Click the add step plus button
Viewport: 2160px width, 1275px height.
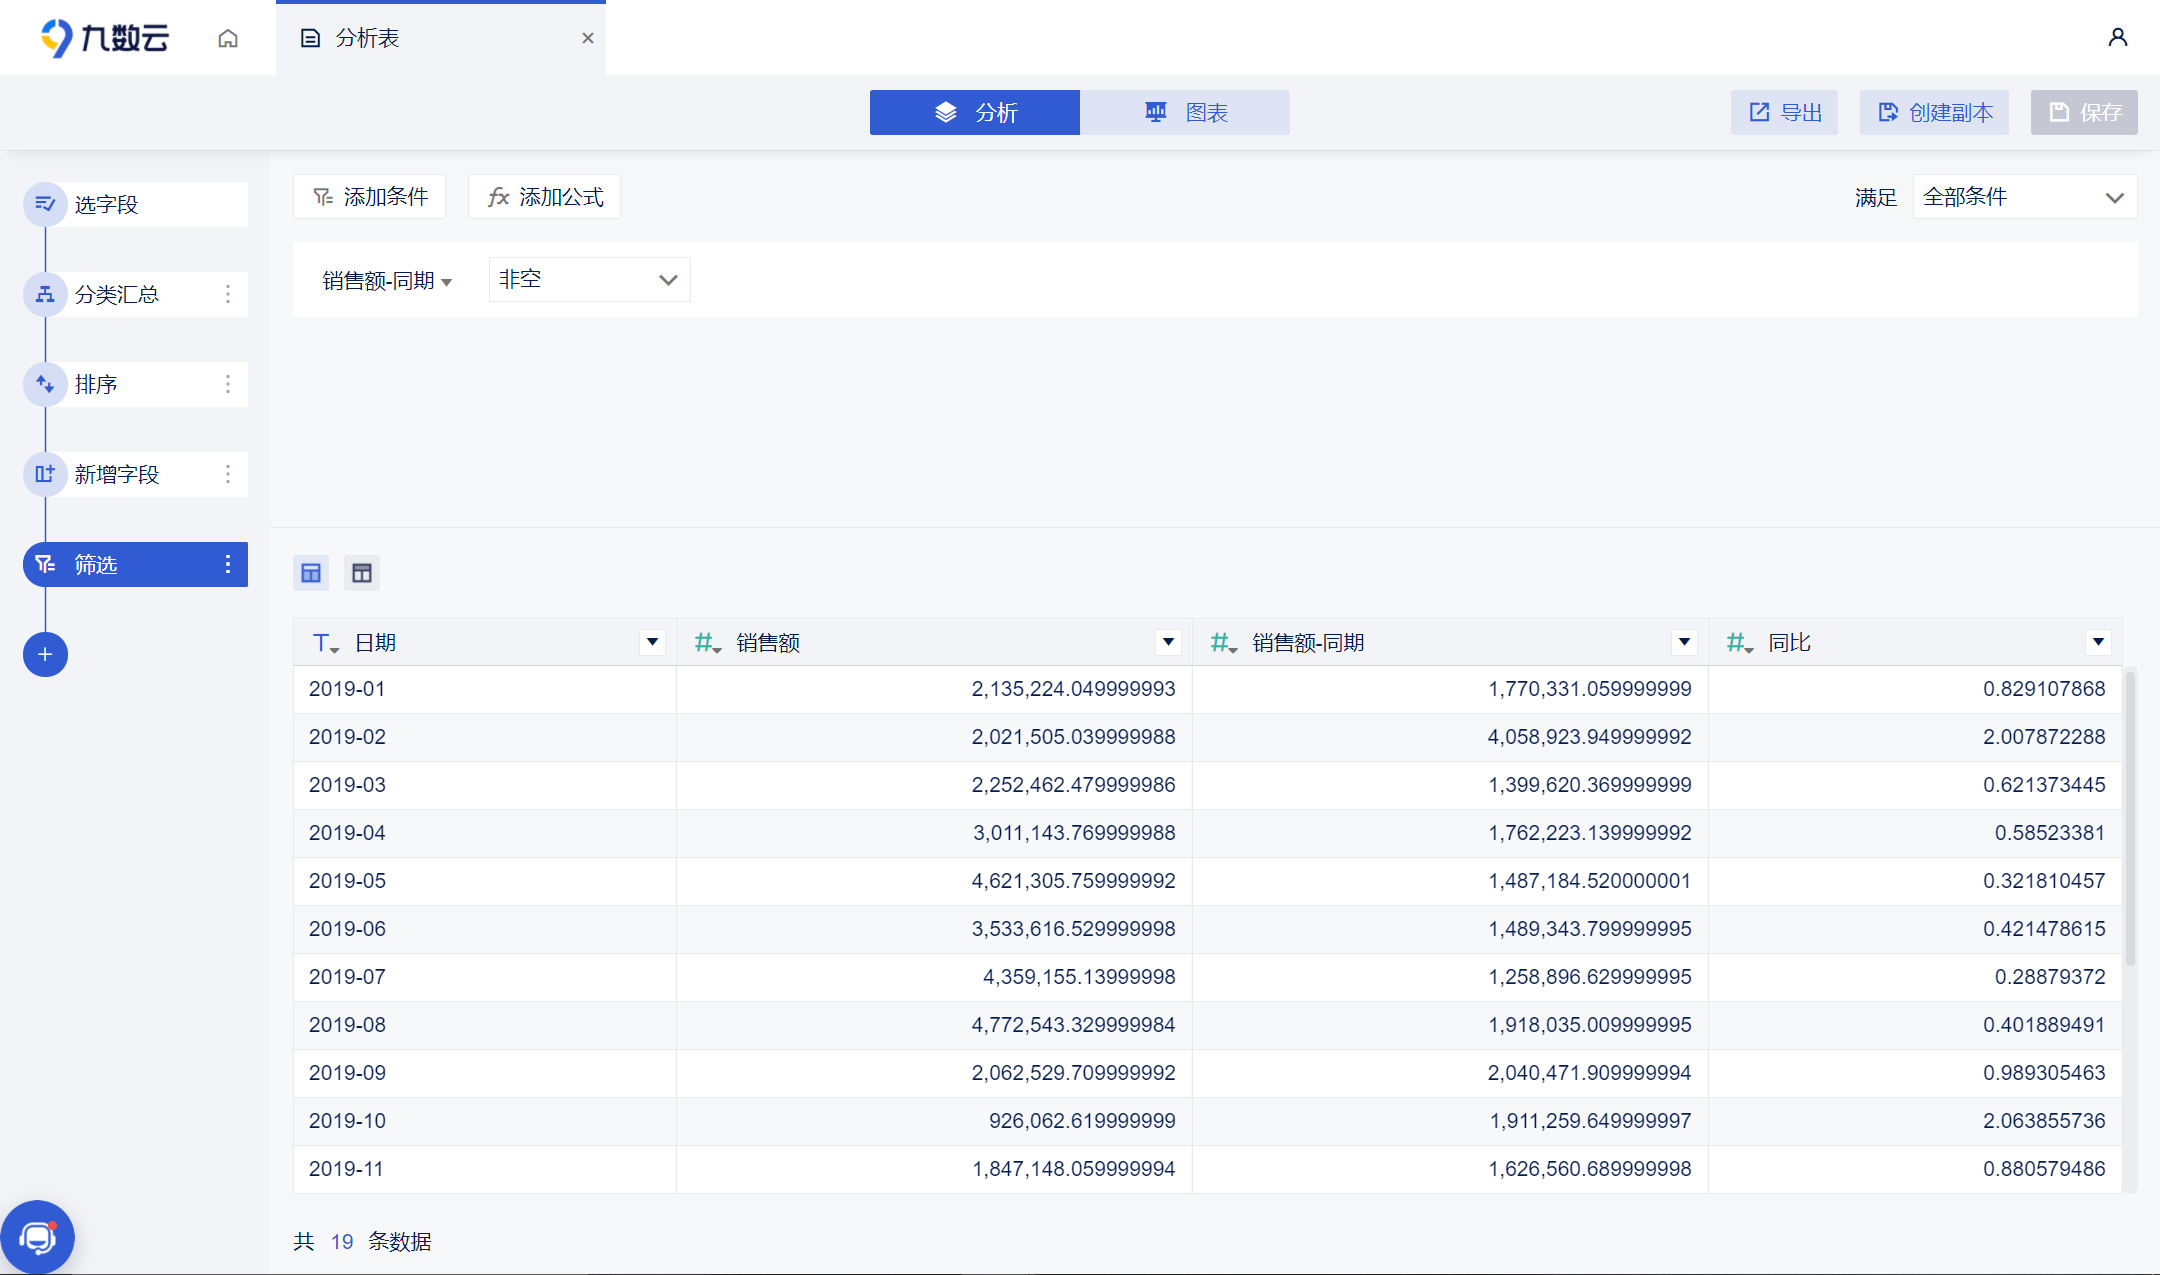click(45, 654)
